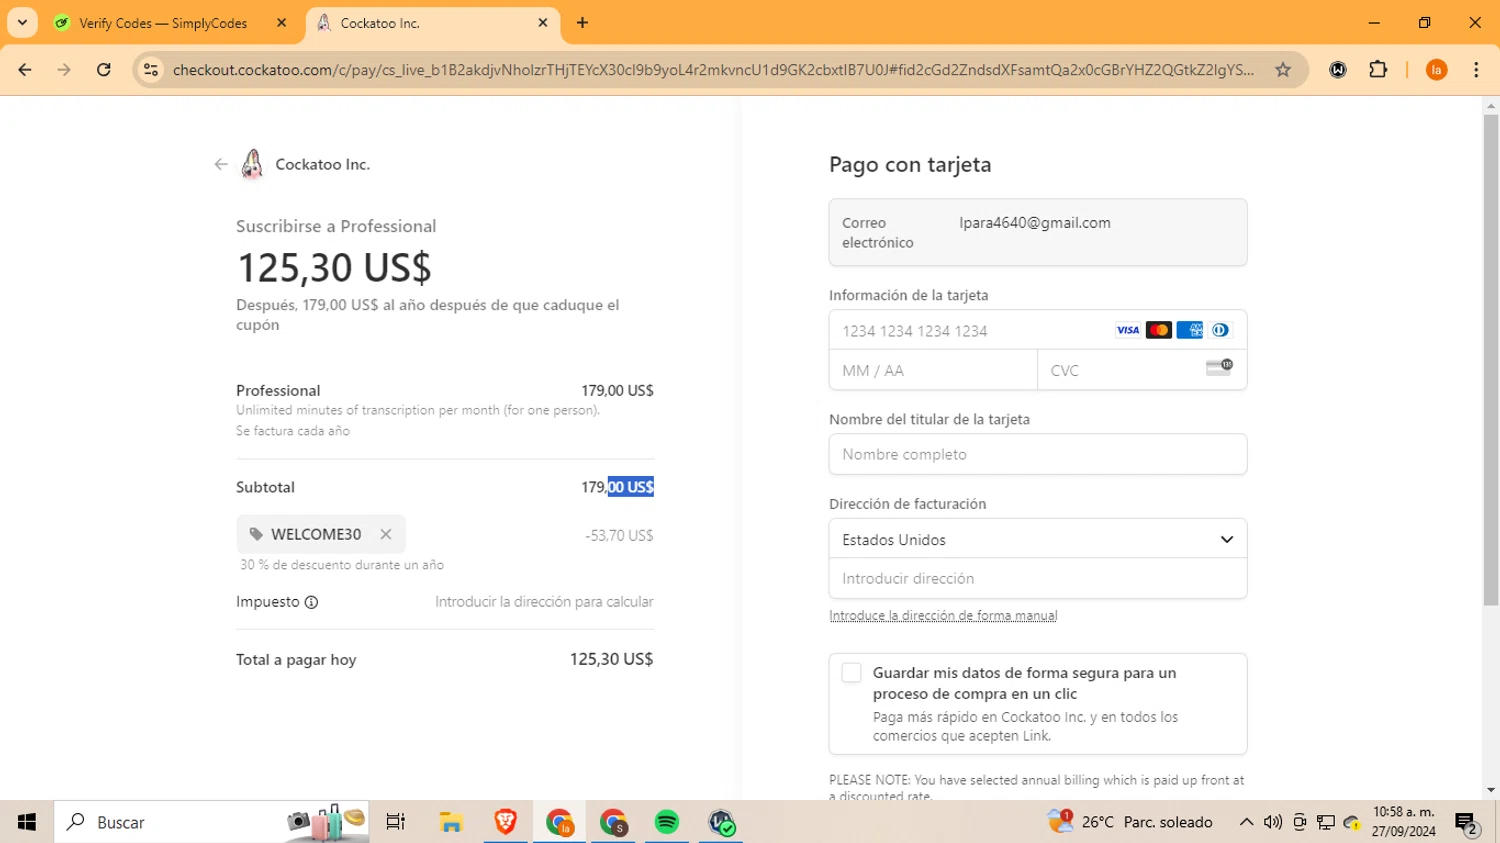Click the Mastercard icon
Viewport: 1500px width, 843px height.
click(1159, 330)
